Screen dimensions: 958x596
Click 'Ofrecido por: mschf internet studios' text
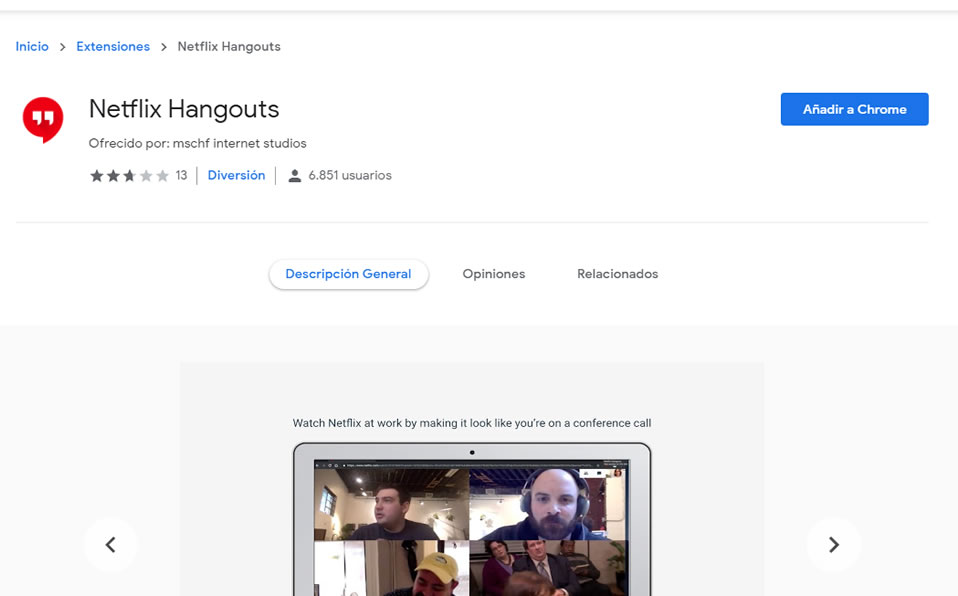pyautogui.click(x=197, y=143)
